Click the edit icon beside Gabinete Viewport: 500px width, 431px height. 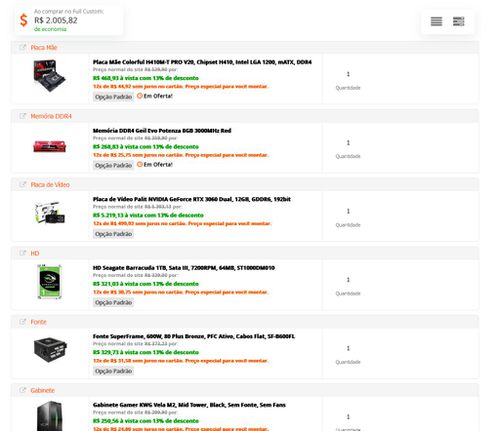point(23,390)
